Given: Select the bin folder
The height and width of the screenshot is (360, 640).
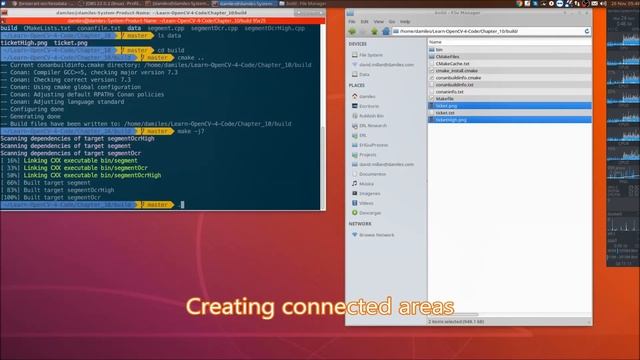Looking at the screenshot, I should click(x=509, y=49).
